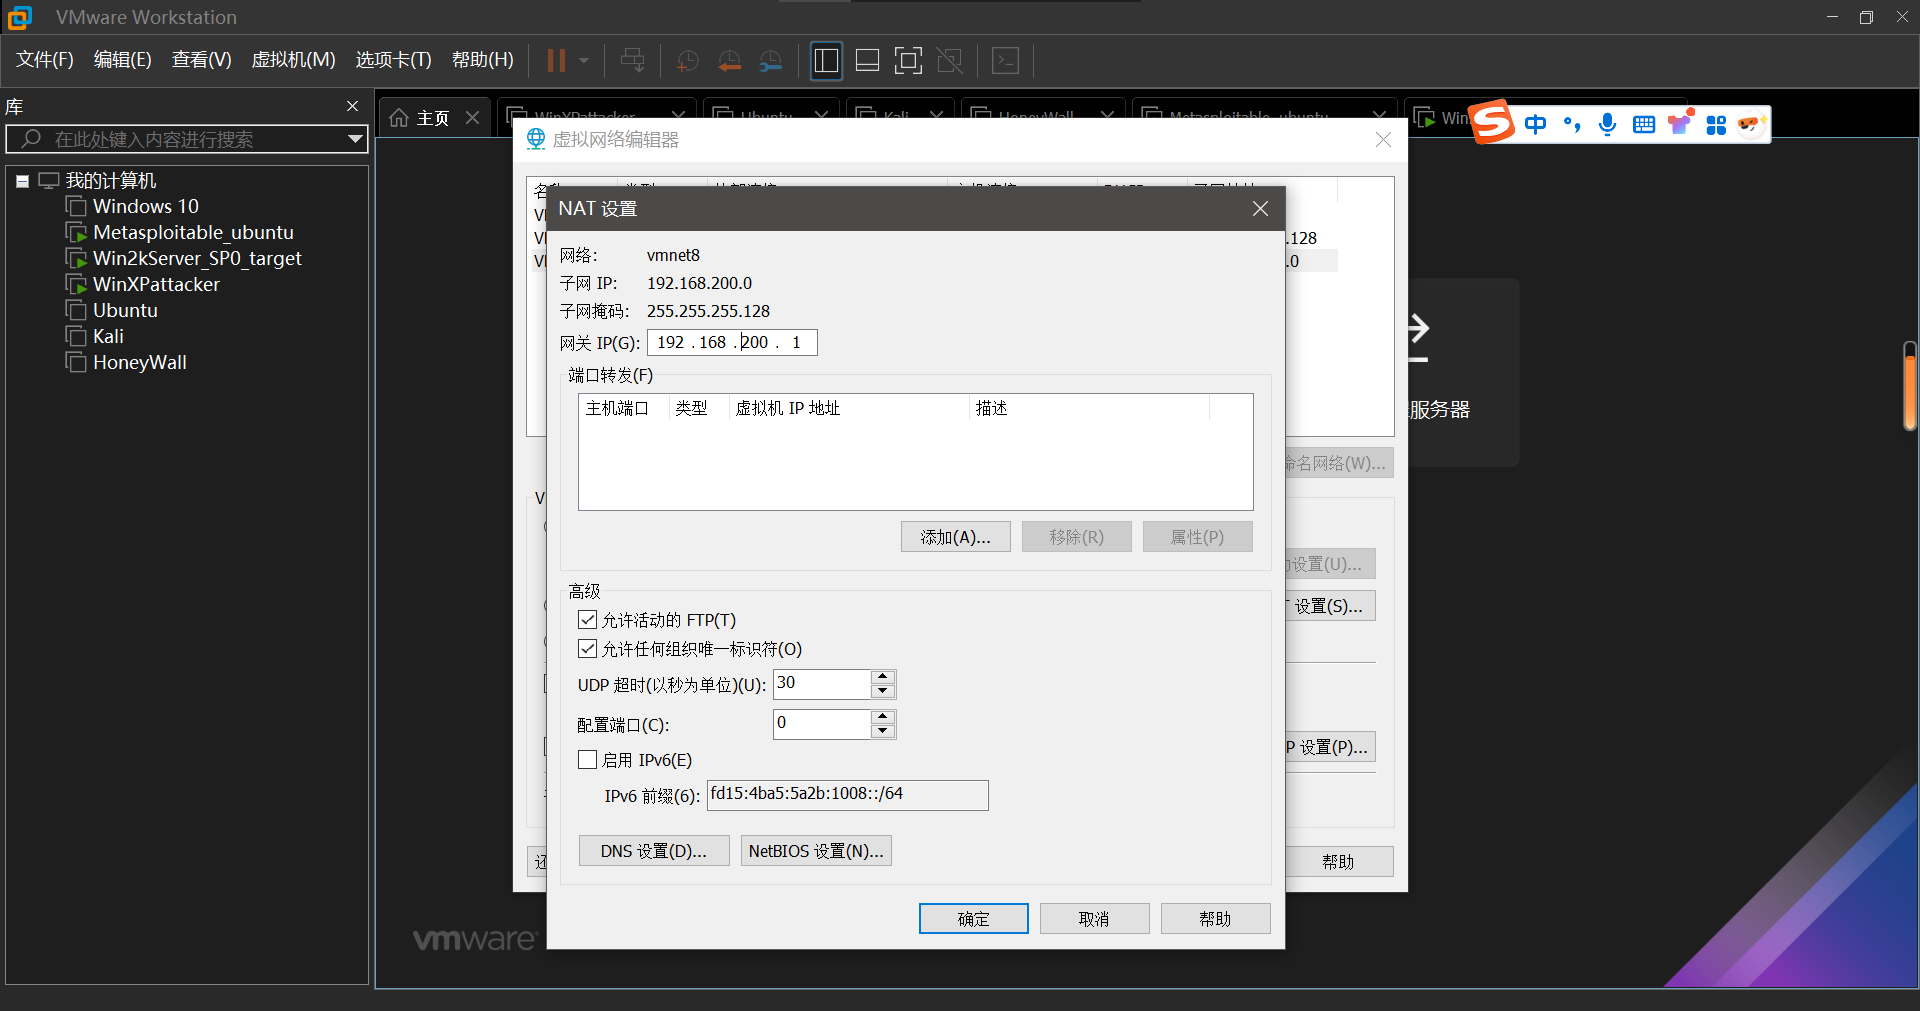Decrease UDP timeout with down arrow
Viewport: 1920px width, 1011px height.
click(x=882, y=691)
